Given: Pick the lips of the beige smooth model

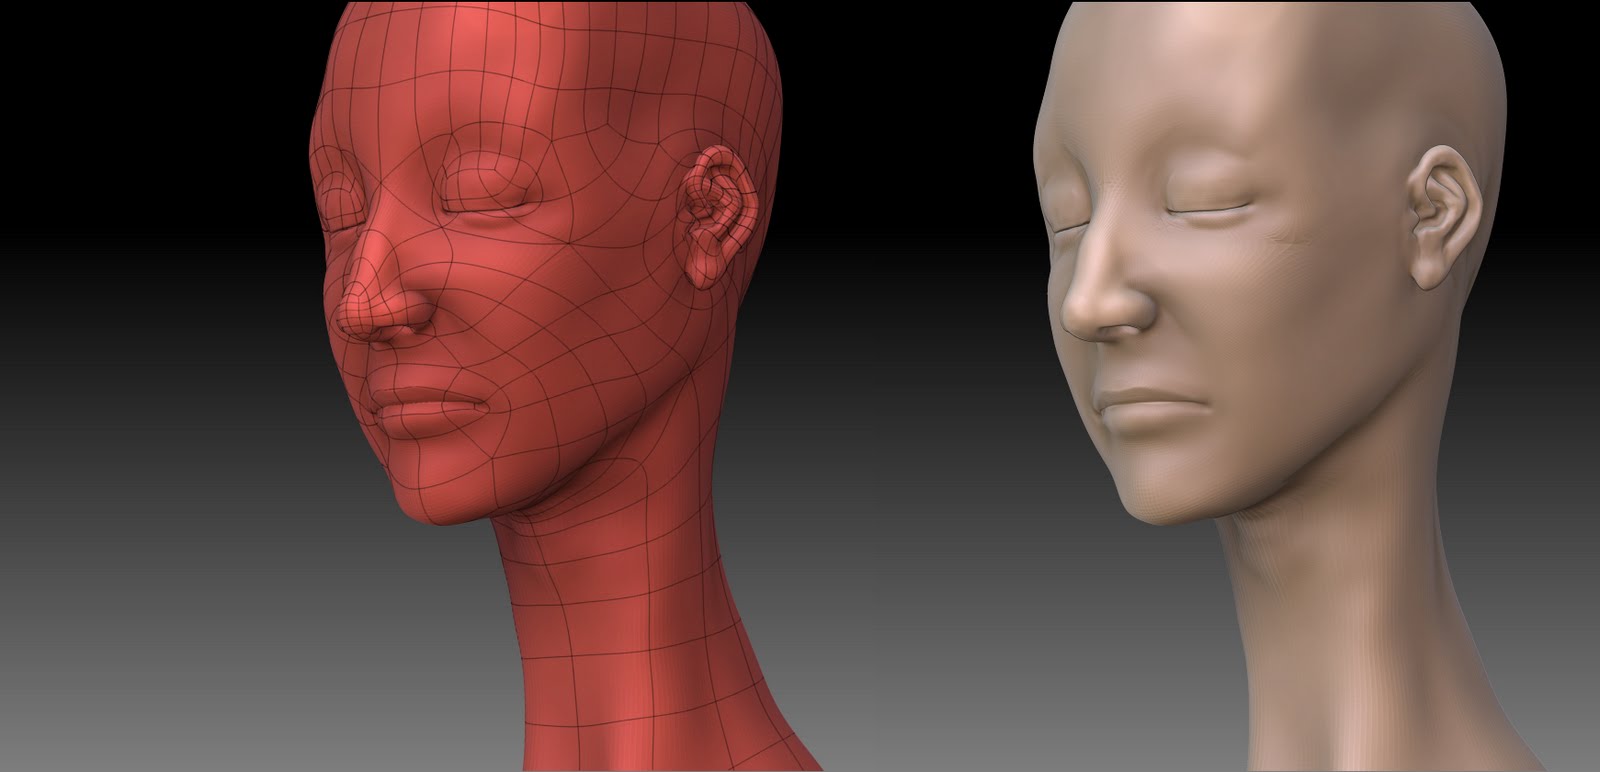Looking at the screenshot, I should [x=1155, y=410].
